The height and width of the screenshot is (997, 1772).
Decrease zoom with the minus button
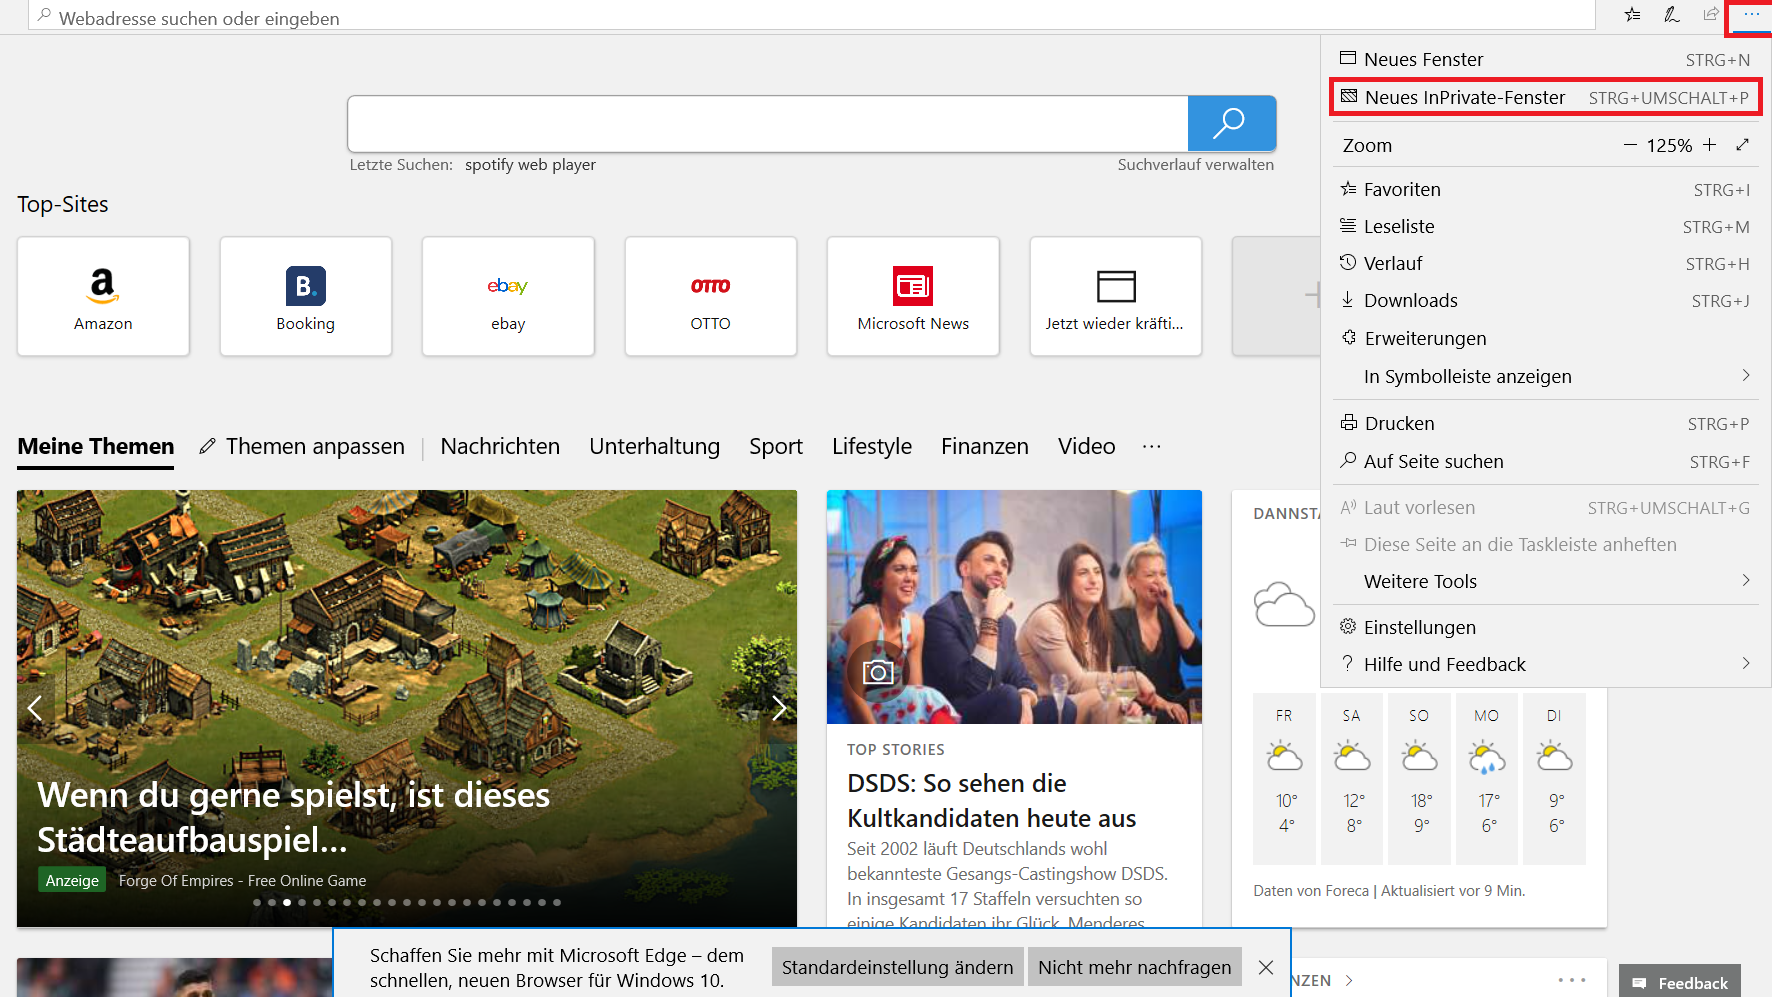coord(1630,145)
